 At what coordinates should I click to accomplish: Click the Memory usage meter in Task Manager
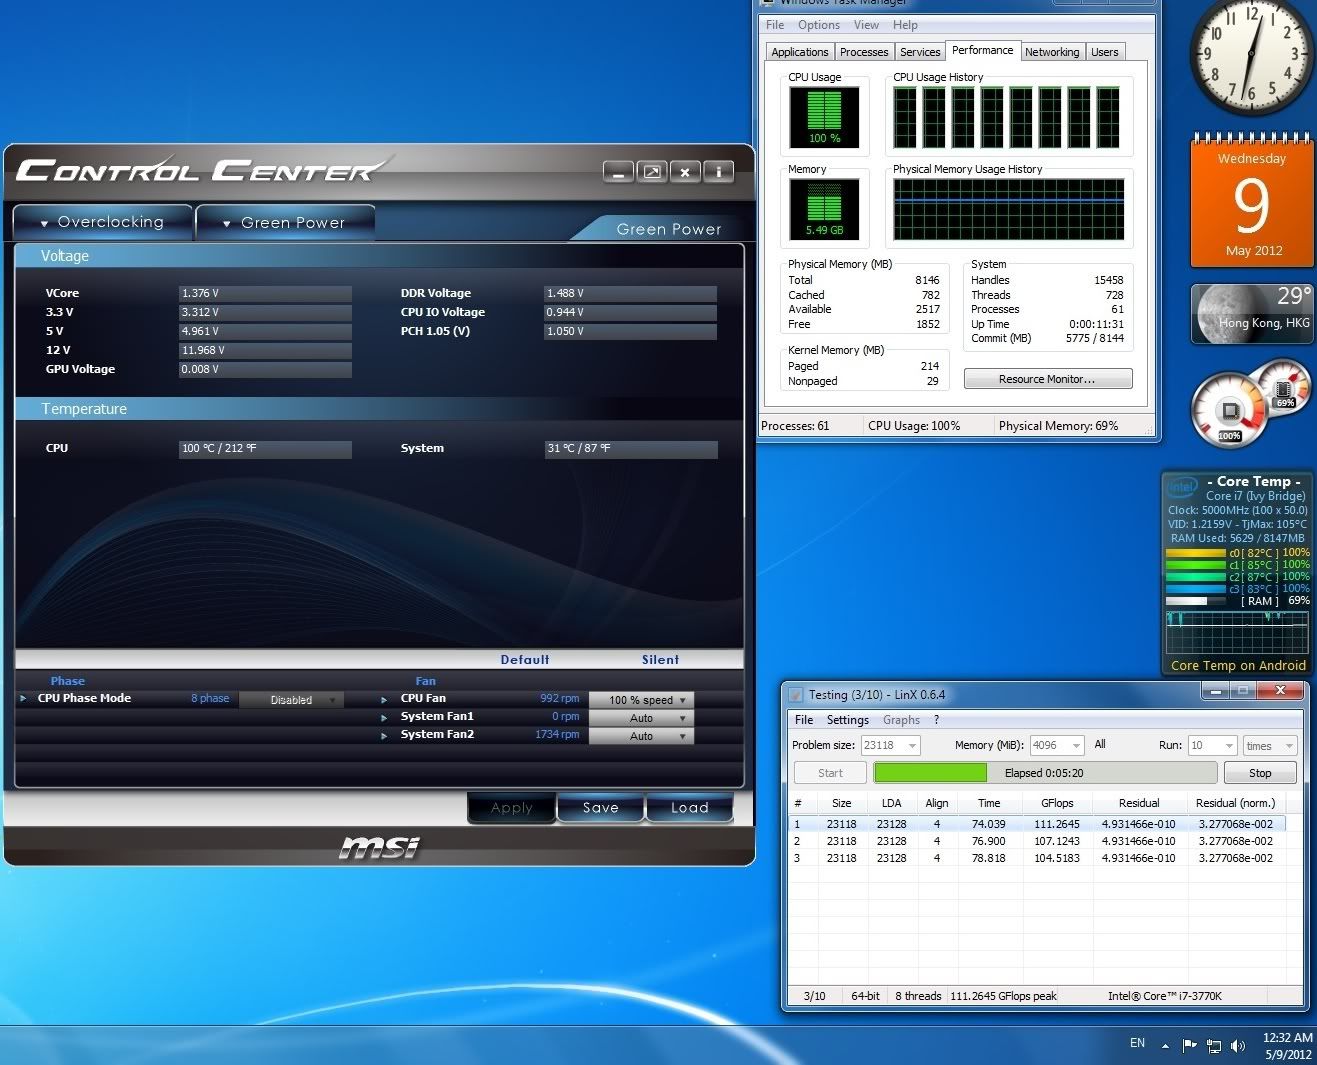(825, 209)
